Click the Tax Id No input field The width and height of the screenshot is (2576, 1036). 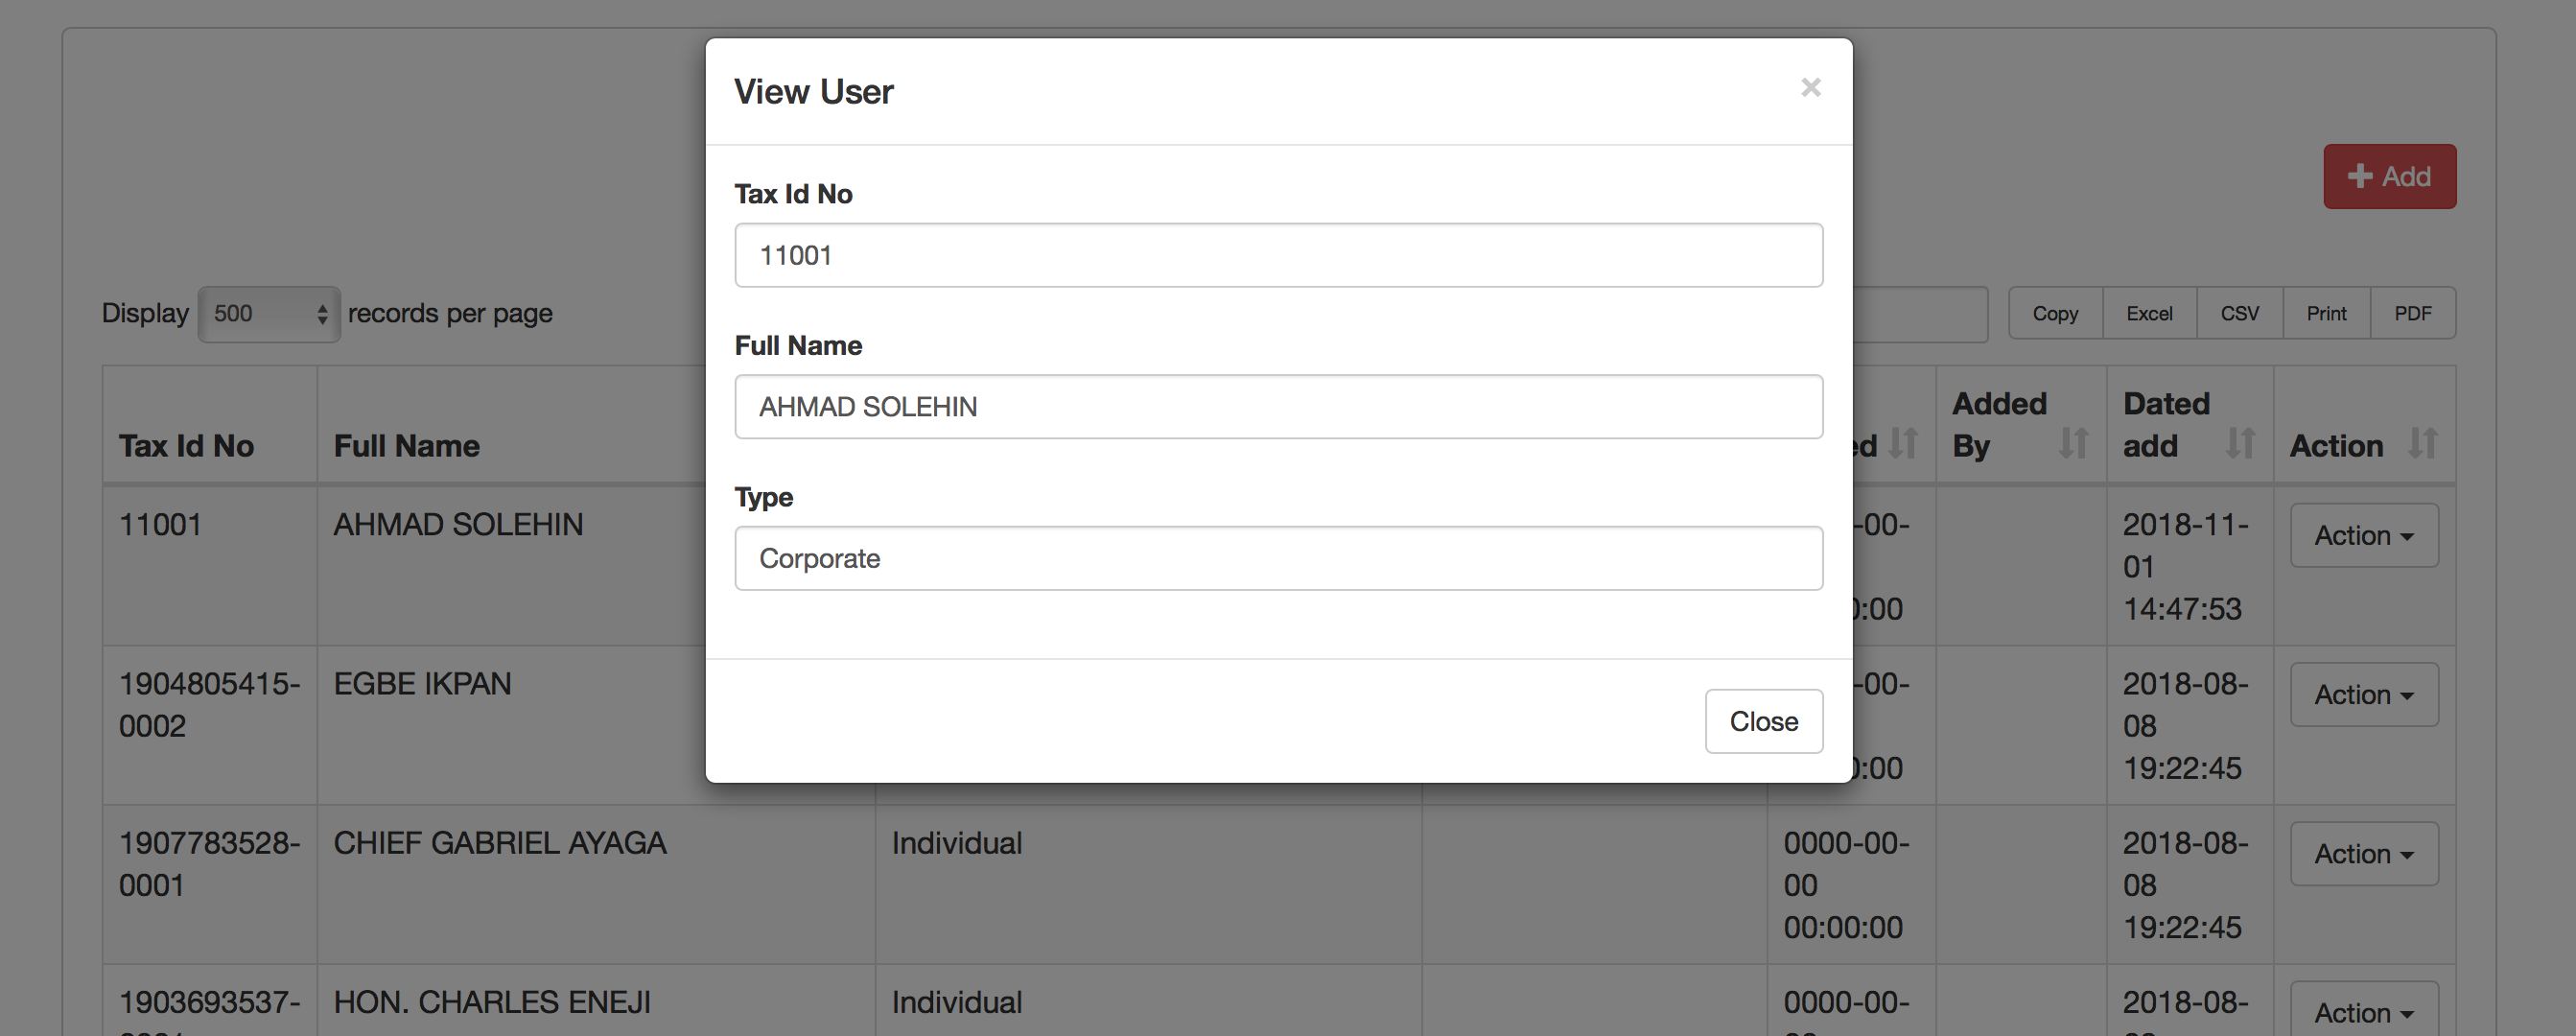coord(1278,255)
